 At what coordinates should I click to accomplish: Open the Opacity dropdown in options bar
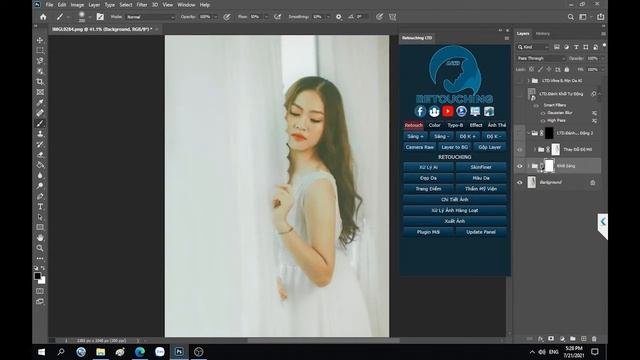tap(216, 17)
